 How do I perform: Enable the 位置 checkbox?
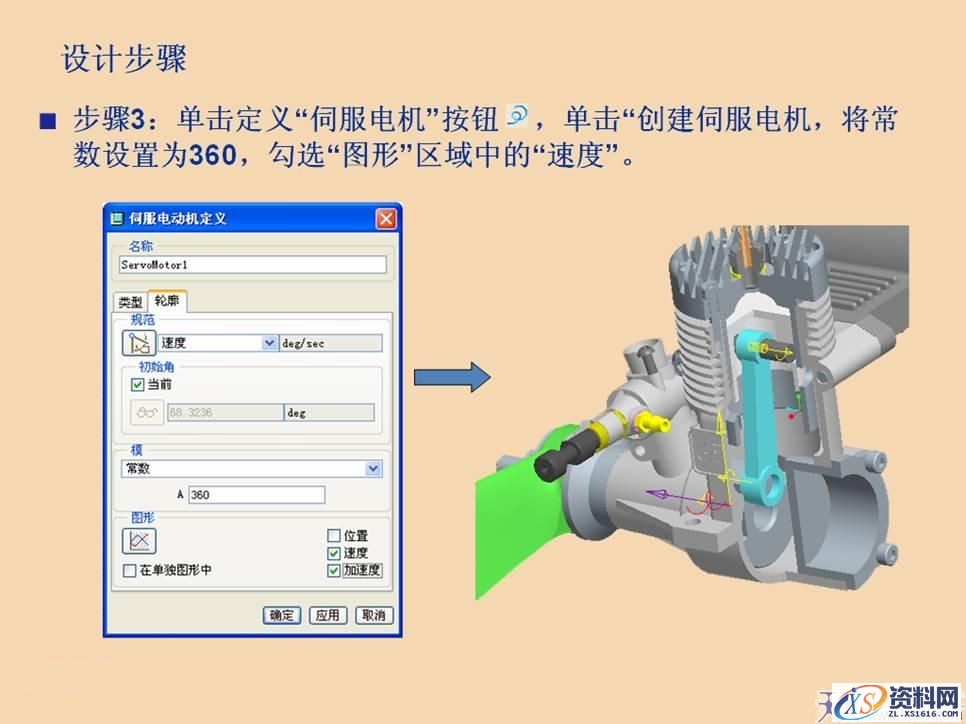coord(333,533)
